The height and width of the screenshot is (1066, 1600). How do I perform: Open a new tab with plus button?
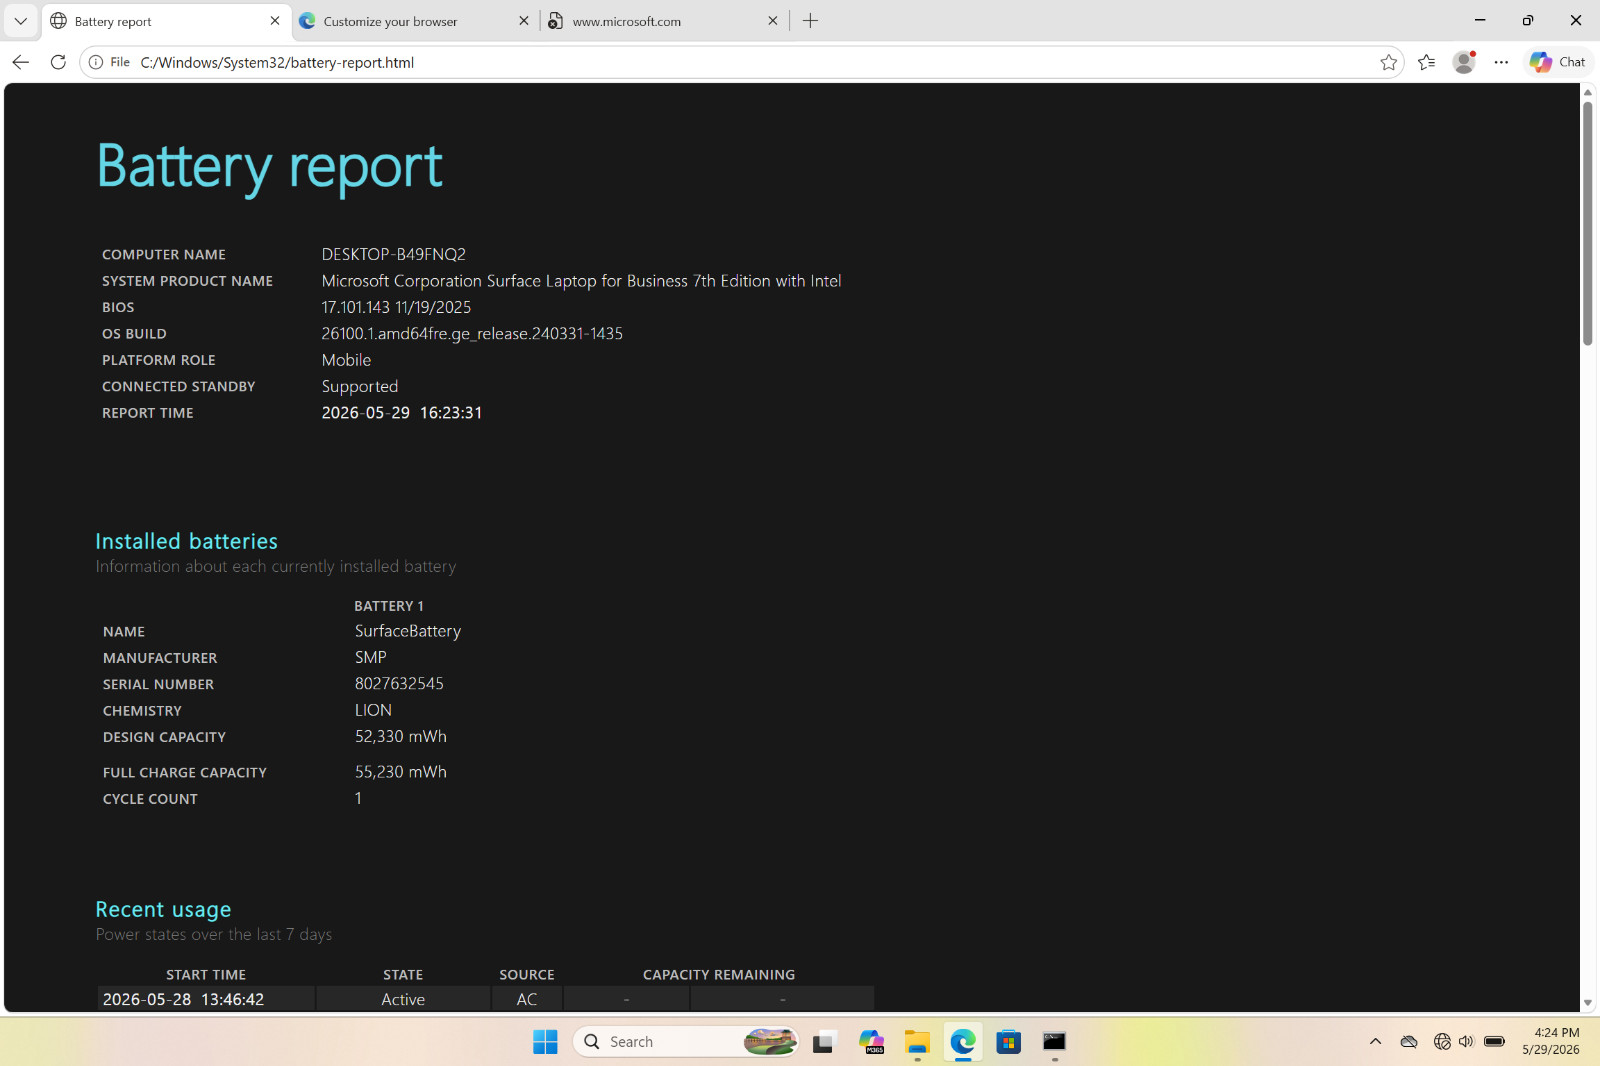tap(811, 21)
